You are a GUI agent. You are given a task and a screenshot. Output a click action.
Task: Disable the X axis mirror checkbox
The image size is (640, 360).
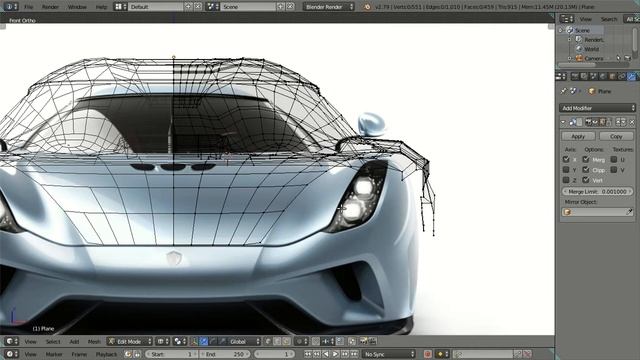pyautogui.click(x=566, y=160)
